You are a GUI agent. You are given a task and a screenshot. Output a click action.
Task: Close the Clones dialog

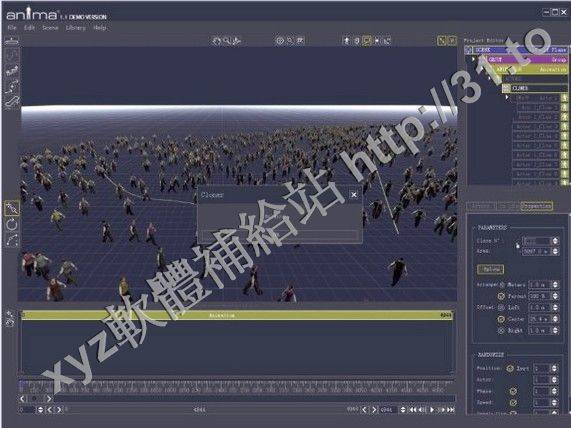354,195
